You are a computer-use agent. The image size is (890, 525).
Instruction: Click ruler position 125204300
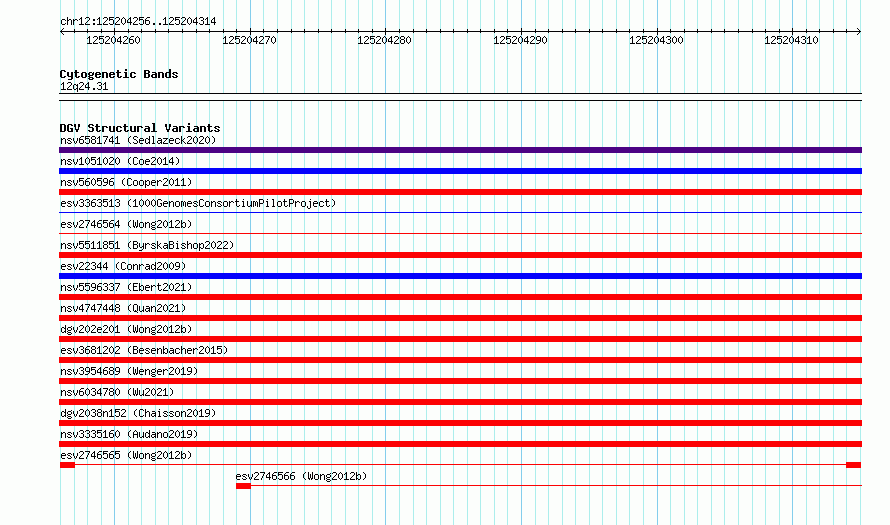pos(656,40)
